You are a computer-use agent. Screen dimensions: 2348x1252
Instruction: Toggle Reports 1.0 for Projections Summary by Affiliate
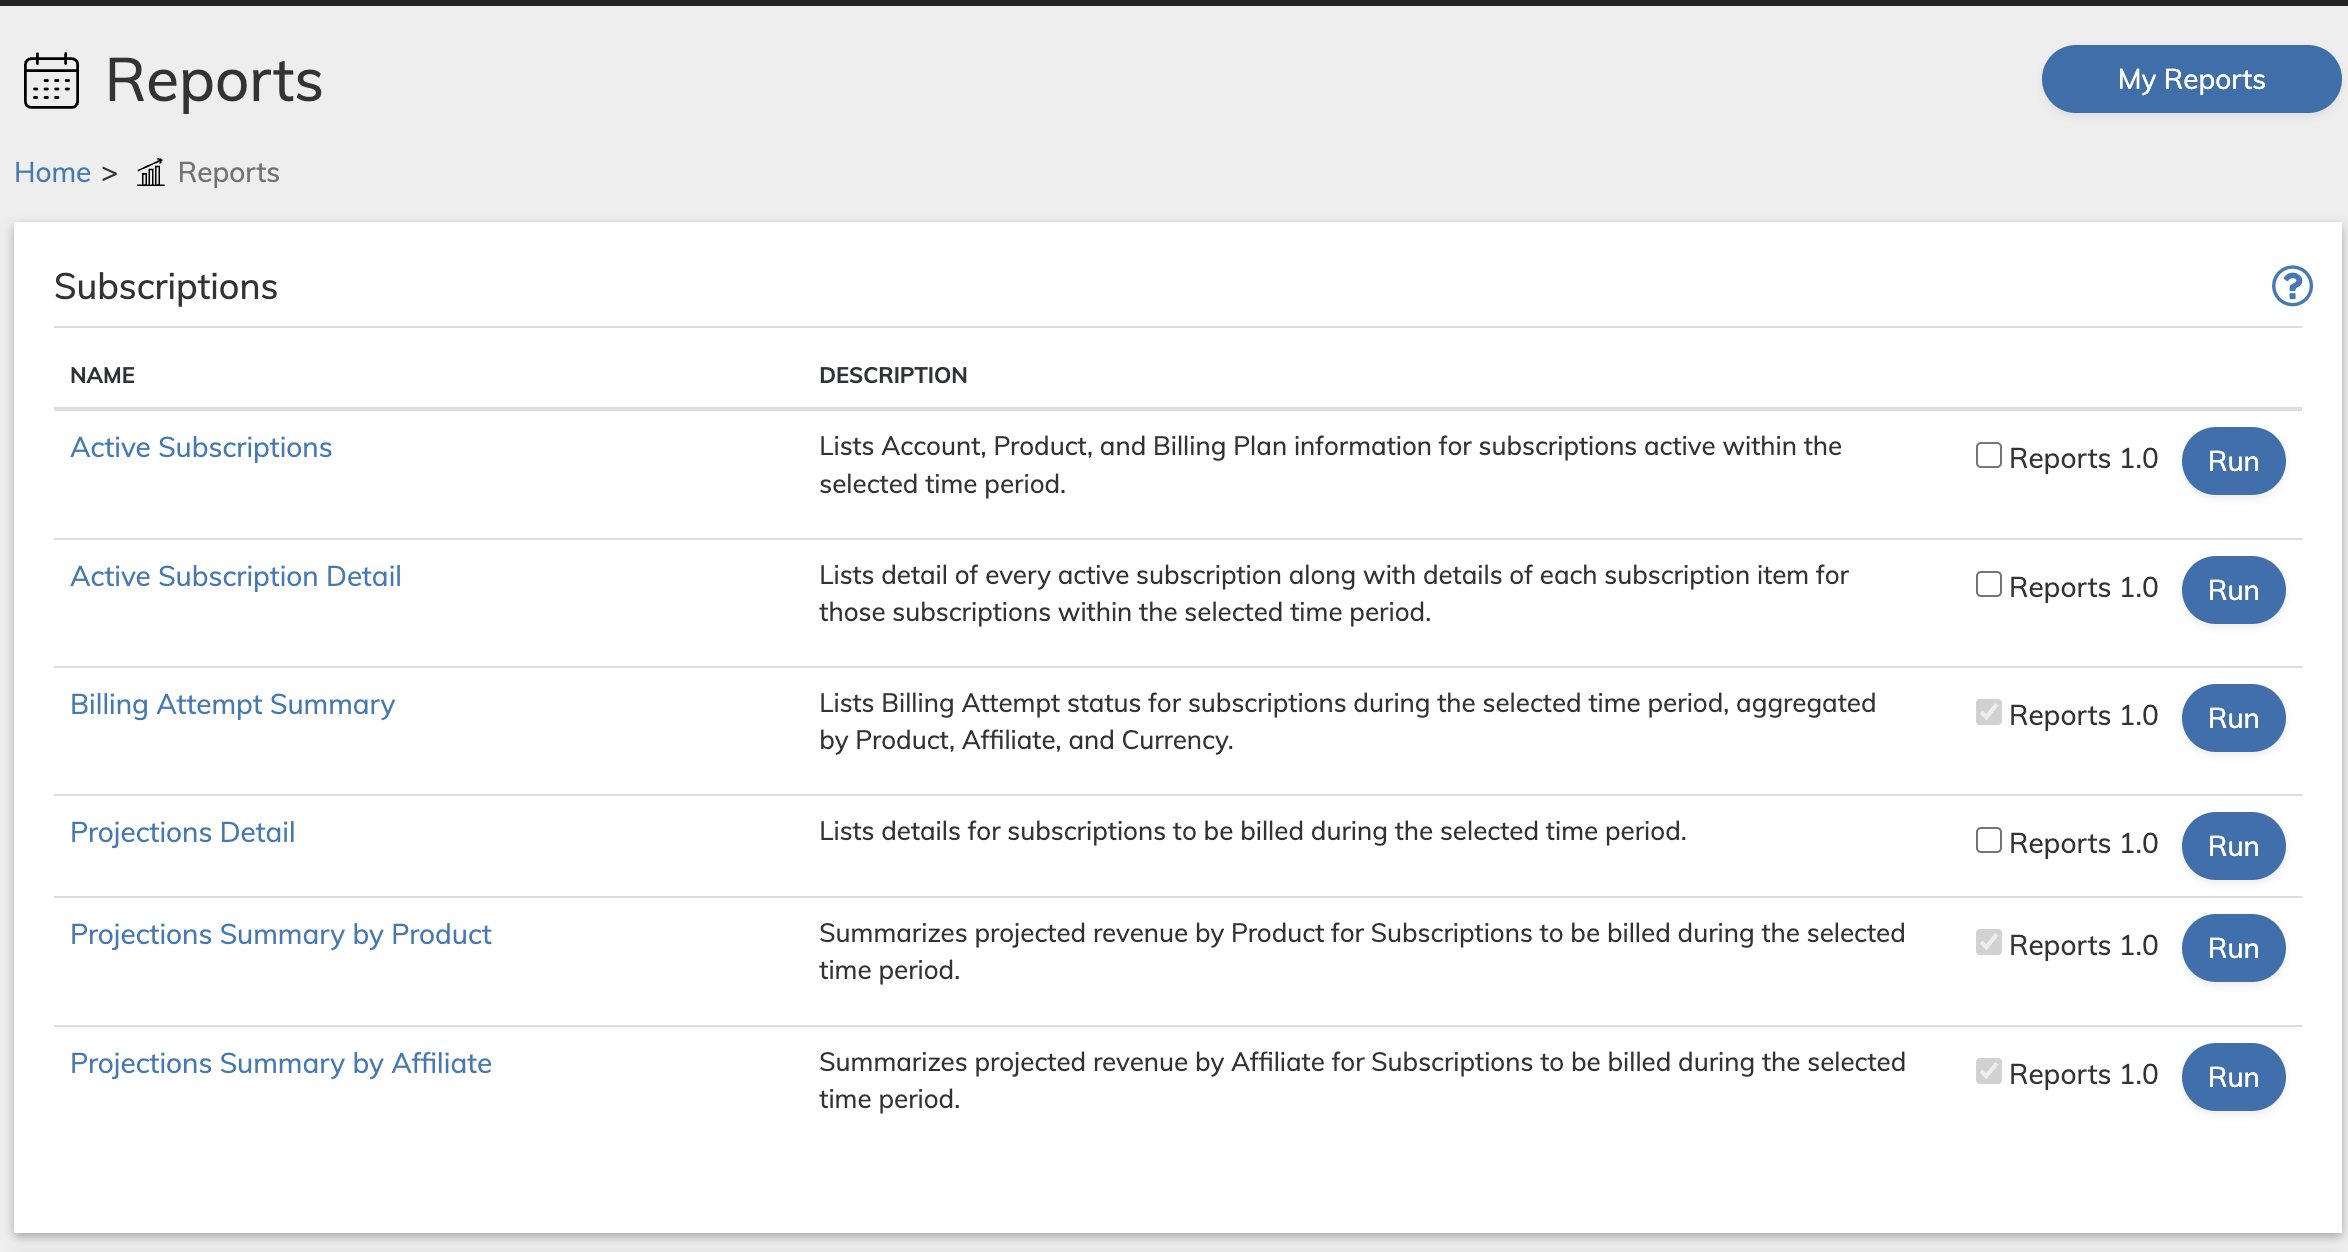(1988, 1071)
